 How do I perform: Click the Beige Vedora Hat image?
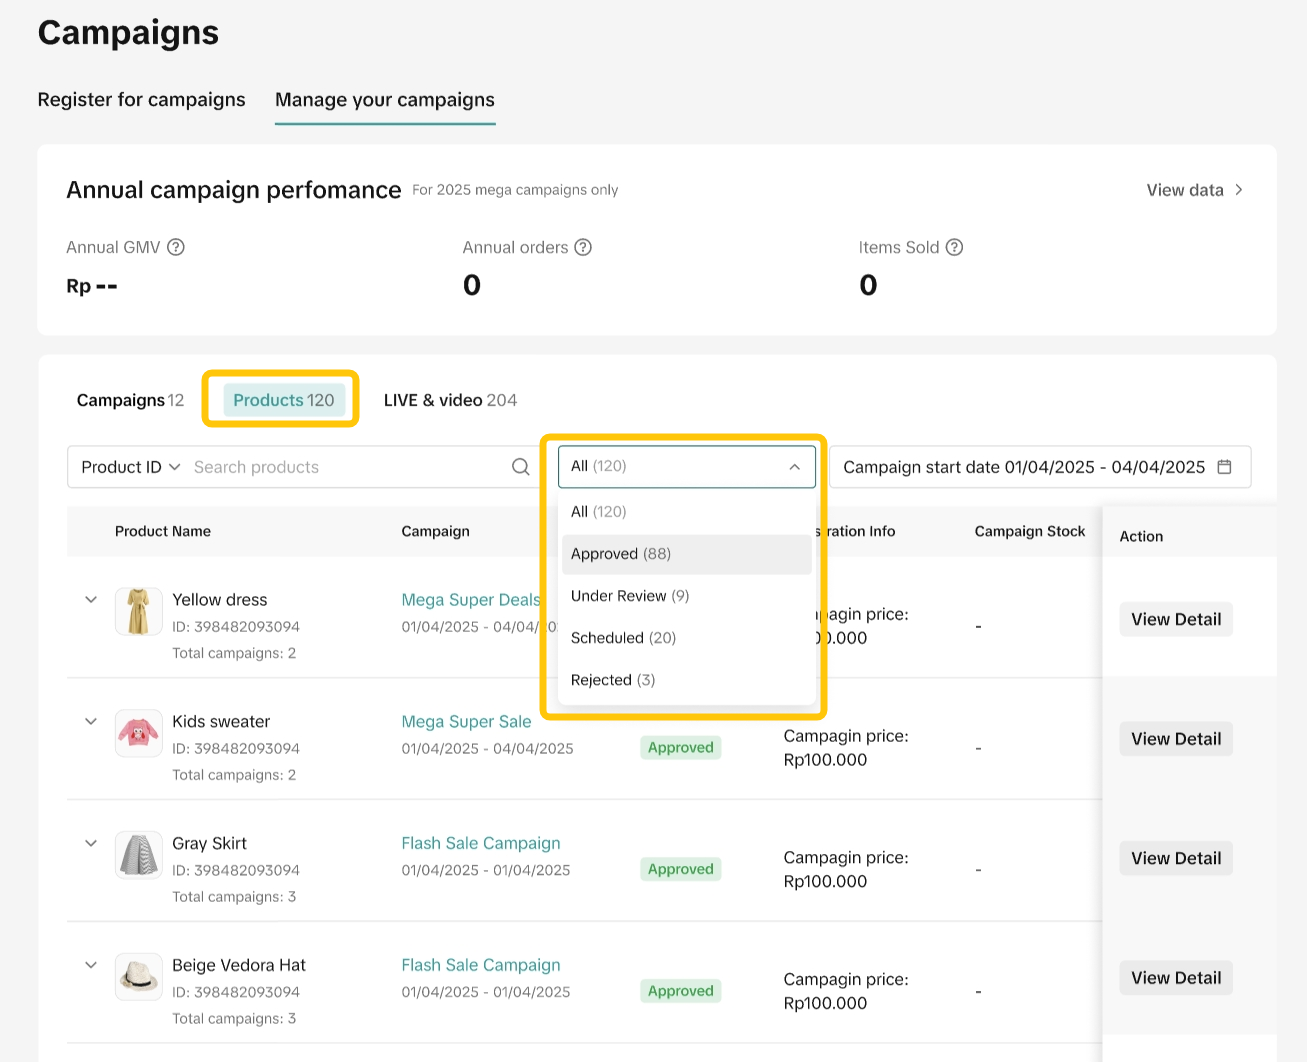point(138,977)
